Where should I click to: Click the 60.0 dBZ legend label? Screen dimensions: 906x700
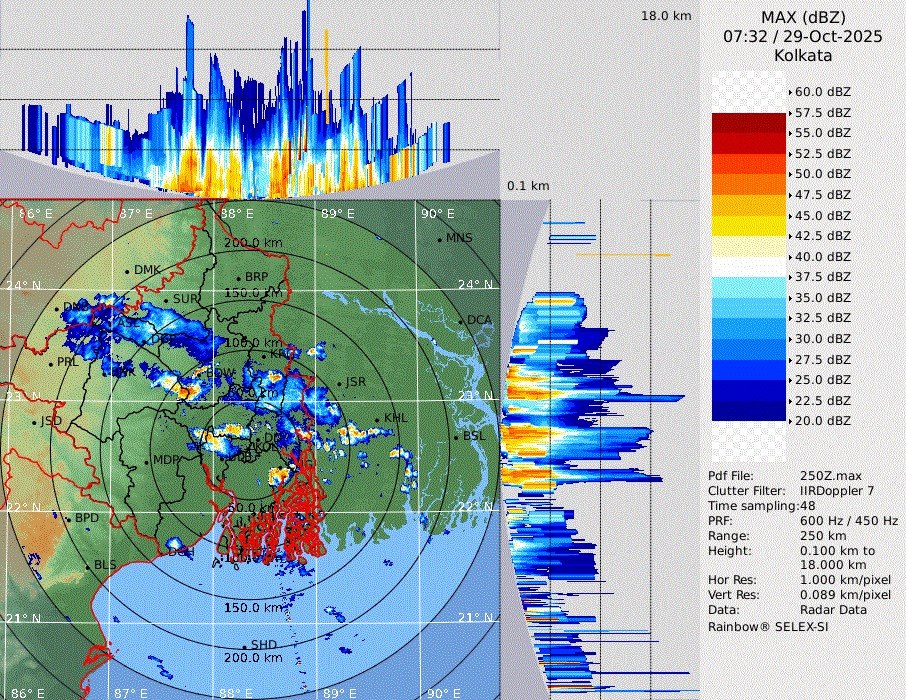822,92
